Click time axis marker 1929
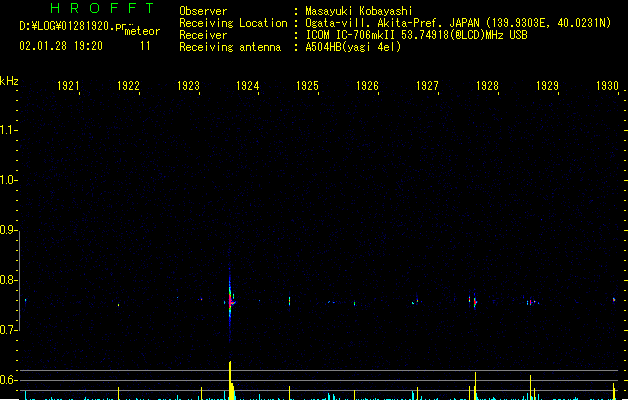 coord(547,86)
